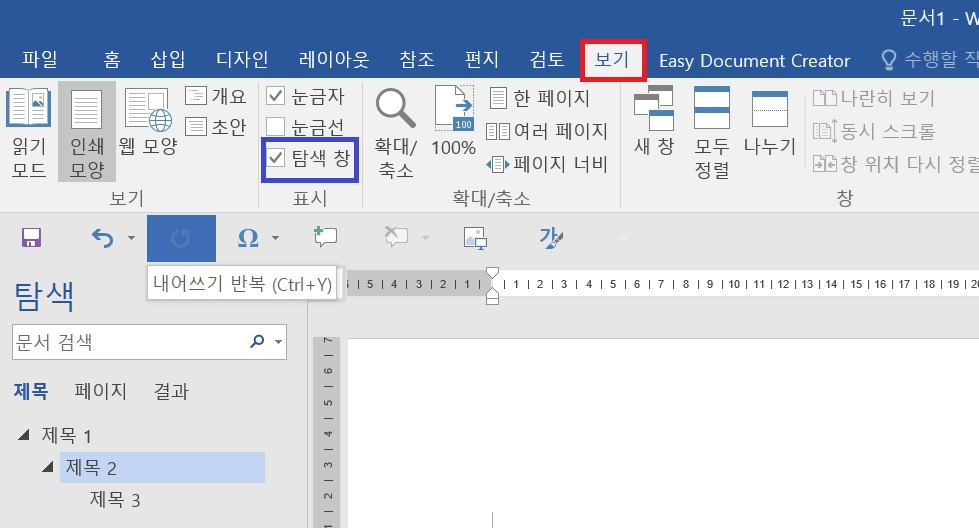This screenshot has width=979, height=528.
Task: Jump to heading 제목 1
Action: [x=67, y=435]
